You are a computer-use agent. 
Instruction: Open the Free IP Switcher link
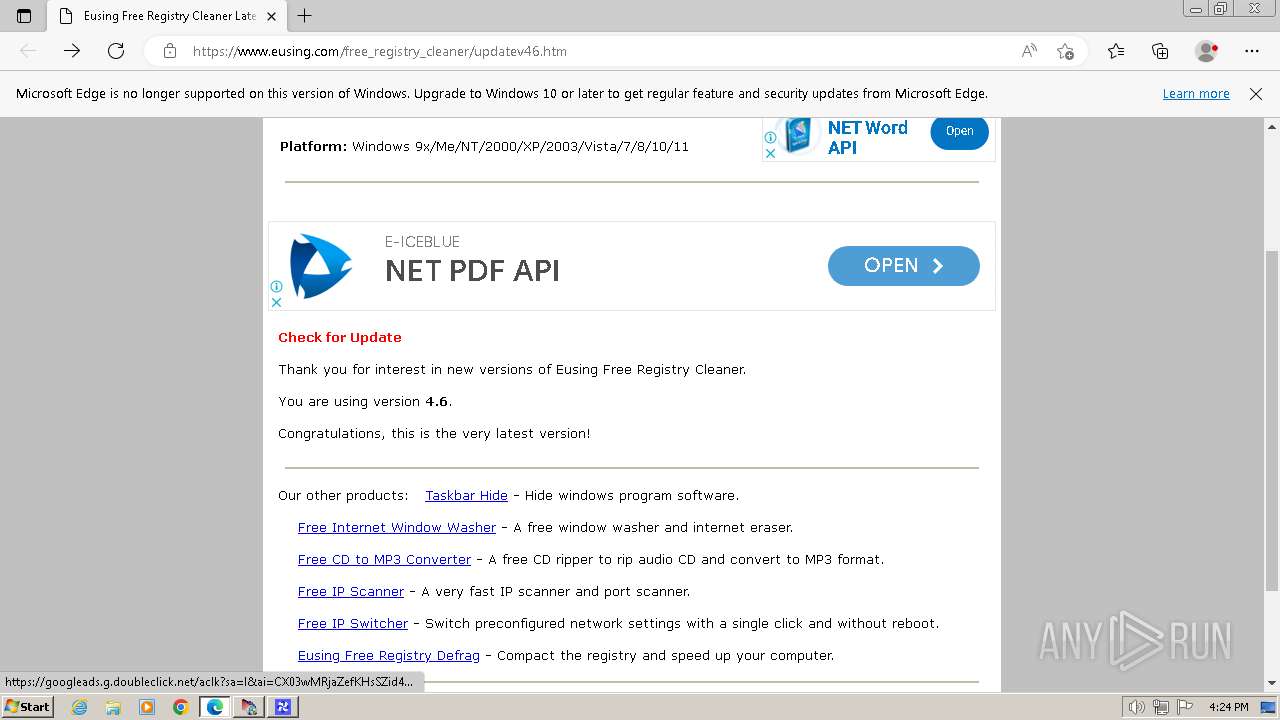(353, 623)
